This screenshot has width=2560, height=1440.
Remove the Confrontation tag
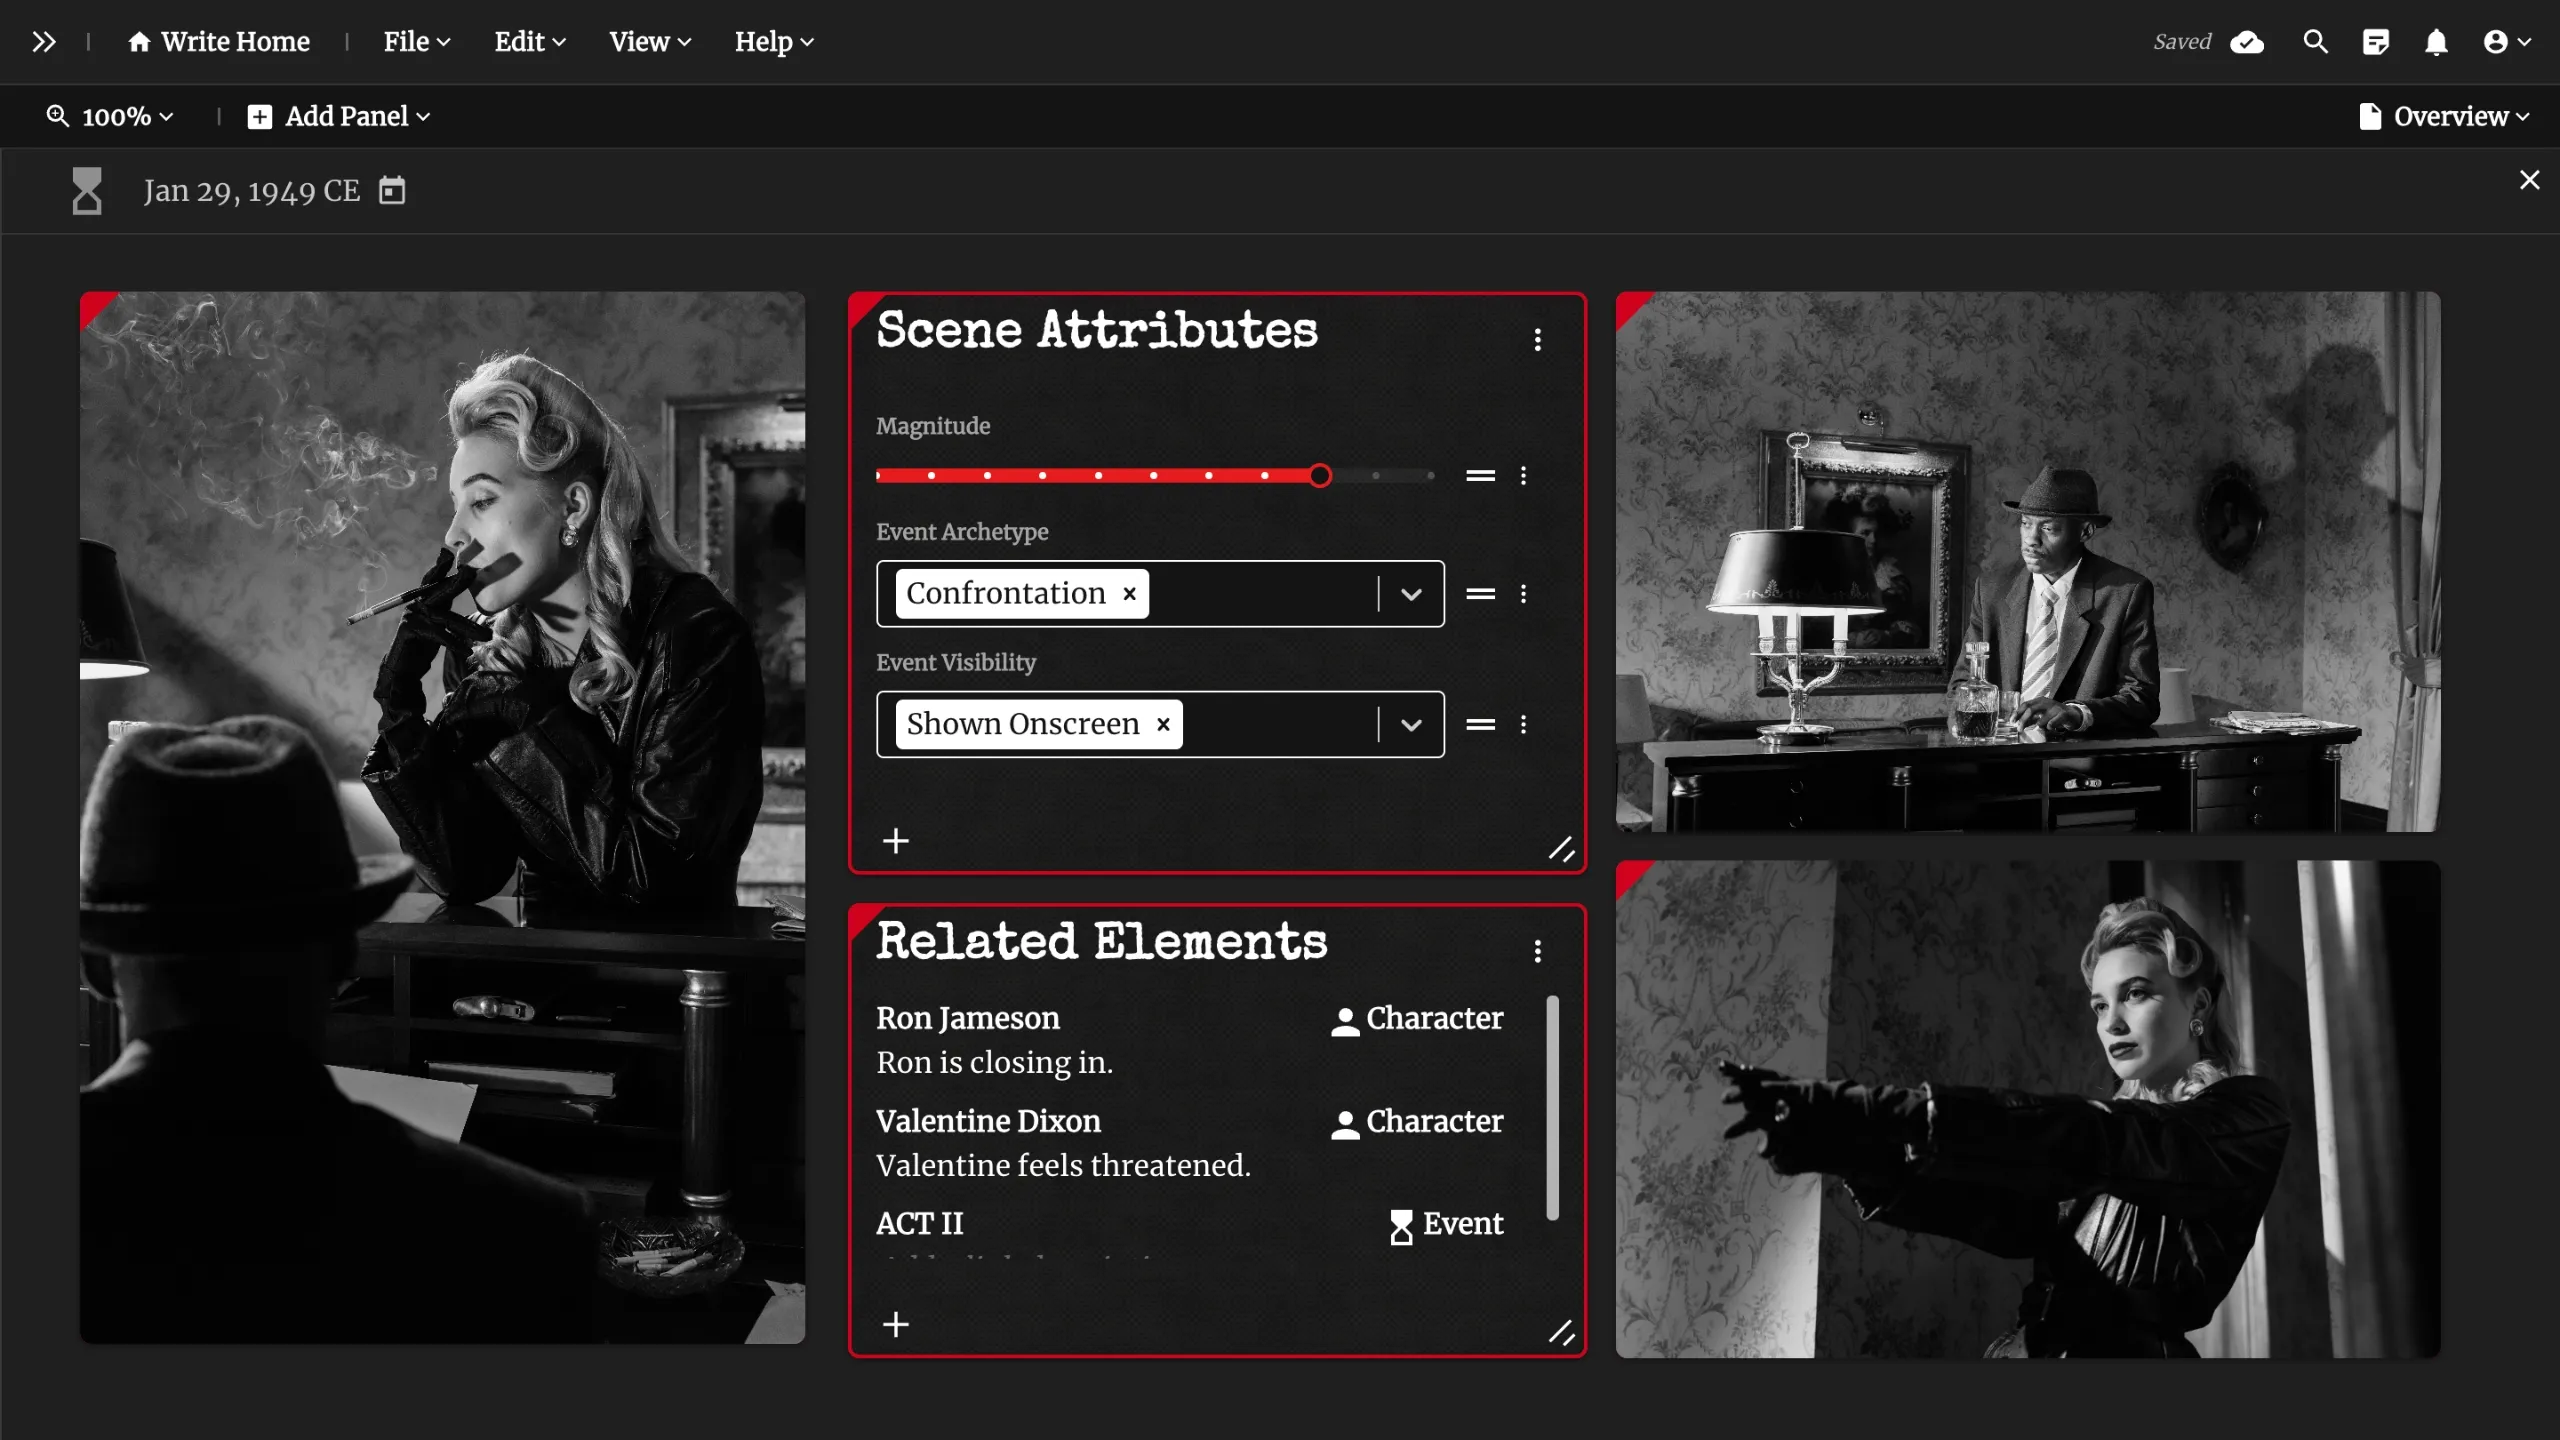1130,594
